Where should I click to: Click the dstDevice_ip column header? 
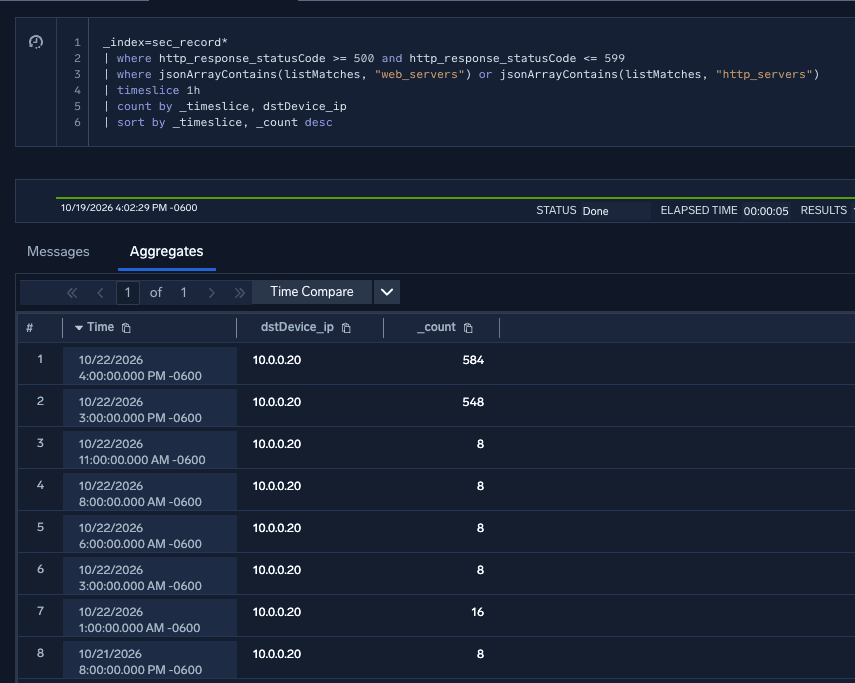tap(297, 327)
